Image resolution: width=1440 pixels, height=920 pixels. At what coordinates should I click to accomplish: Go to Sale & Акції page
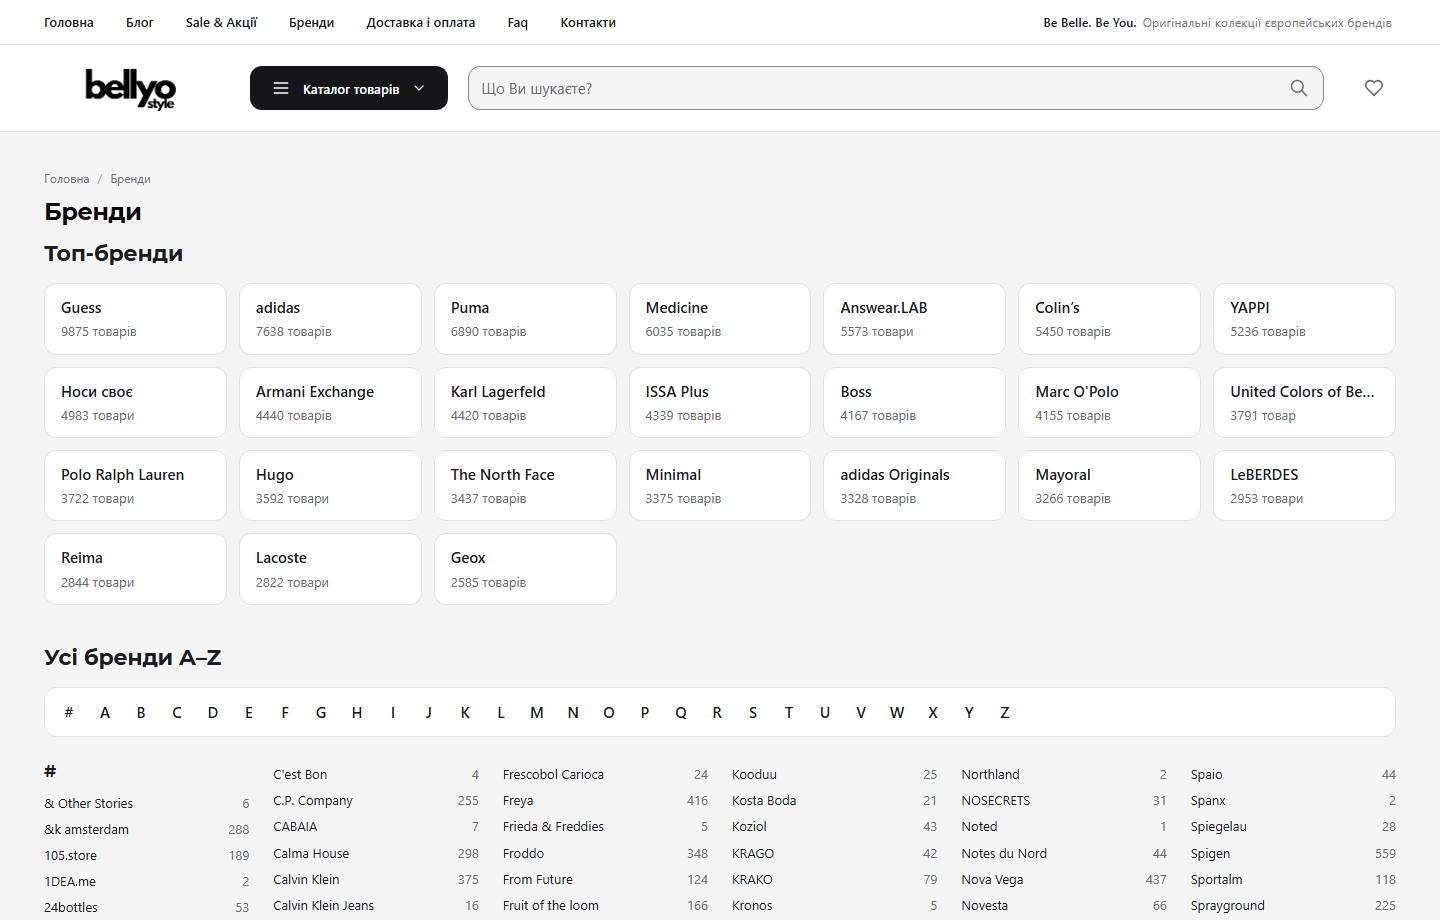tap(221, 22)
